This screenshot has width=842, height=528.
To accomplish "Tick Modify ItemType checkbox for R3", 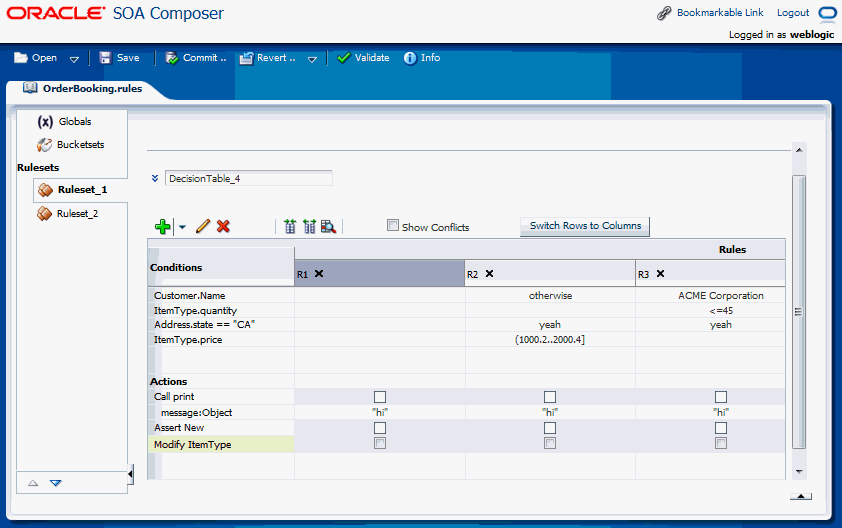I will (721, 443).
